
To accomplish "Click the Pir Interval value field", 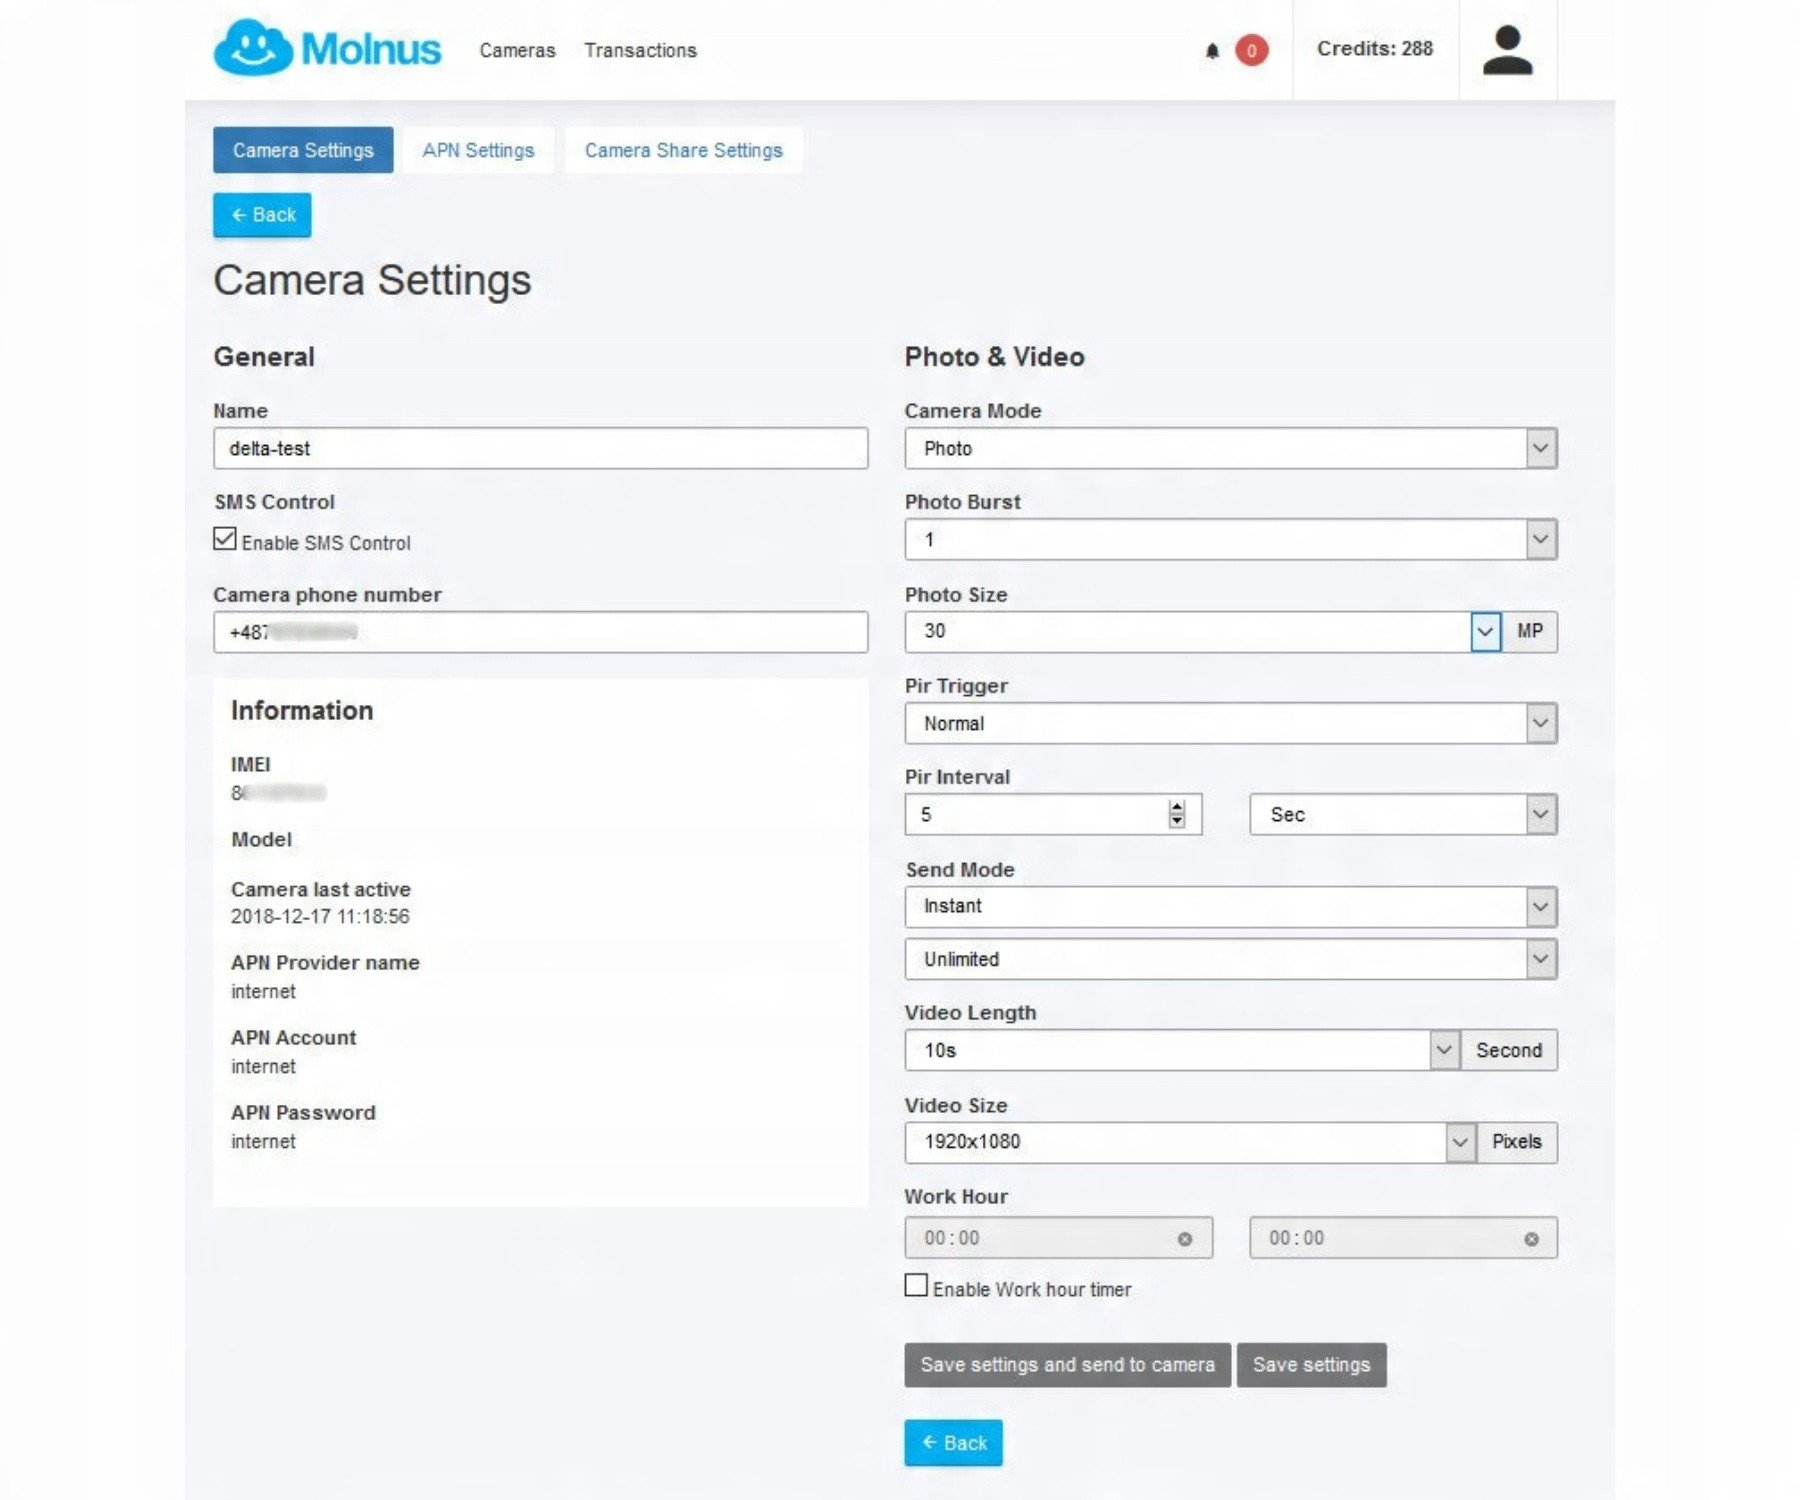I will click(1053, 814).
